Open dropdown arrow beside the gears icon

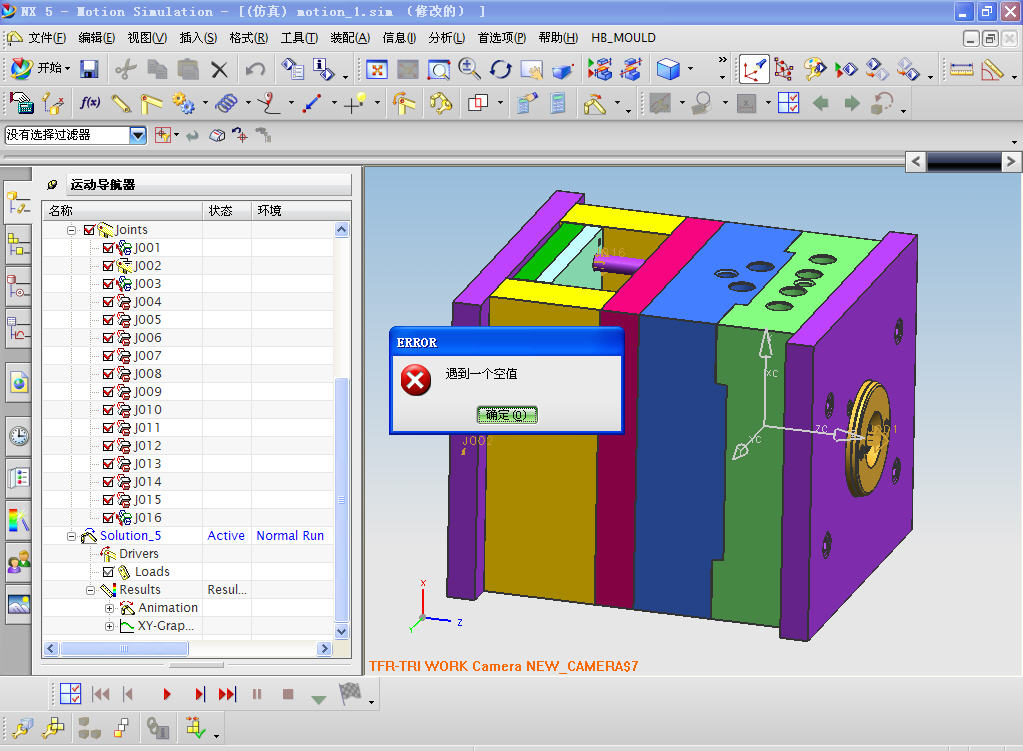205,103
